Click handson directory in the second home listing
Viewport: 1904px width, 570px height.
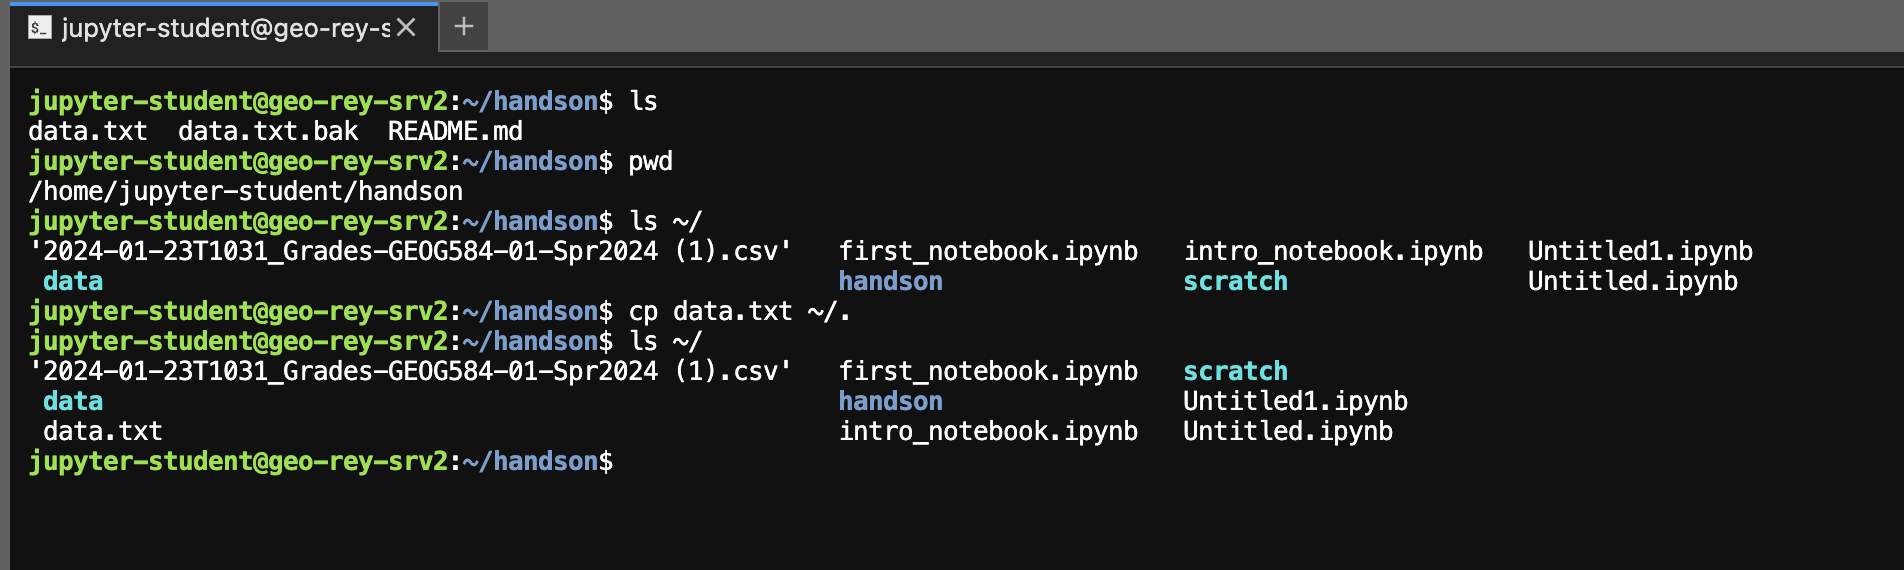tap(890, 401)
